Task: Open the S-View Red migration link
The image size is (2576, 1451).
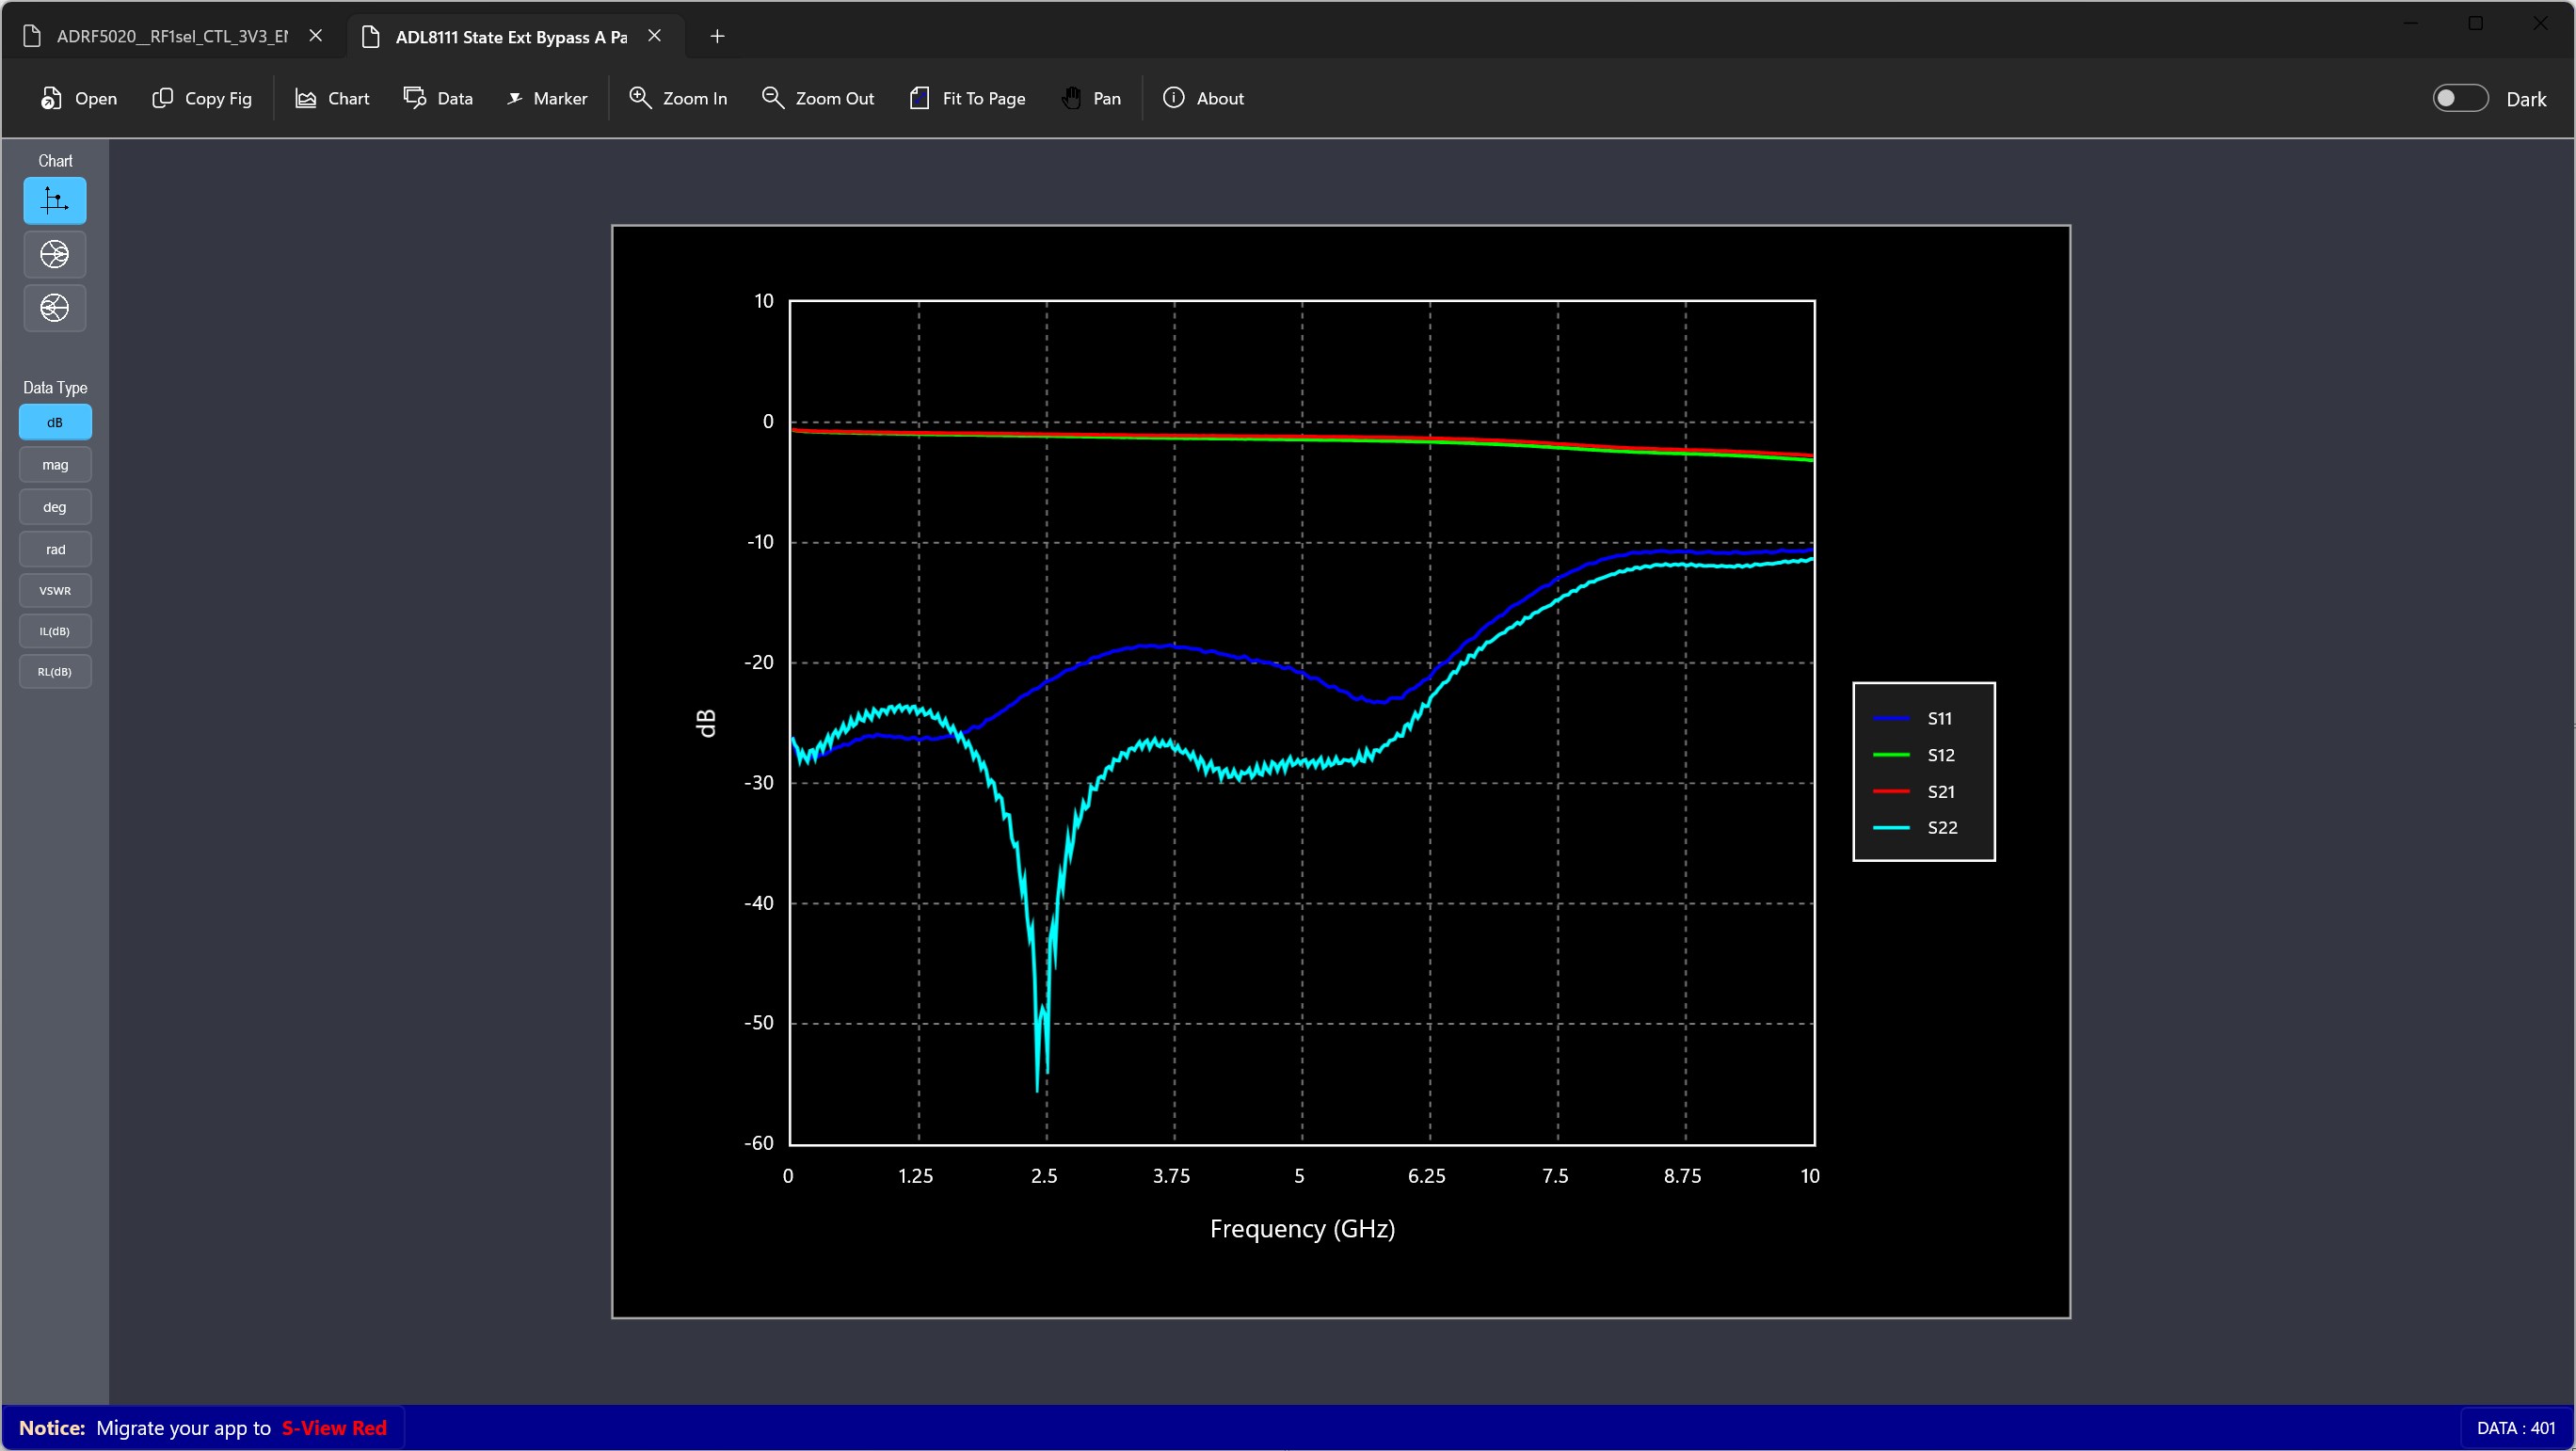Action: (x=334, y=1428)
